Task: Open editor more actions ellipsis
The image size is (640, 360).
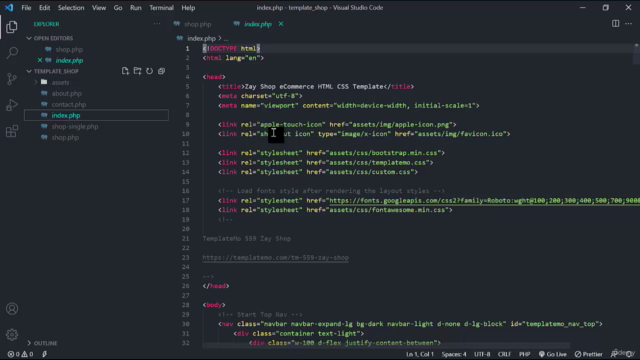Action: point(629,24)
